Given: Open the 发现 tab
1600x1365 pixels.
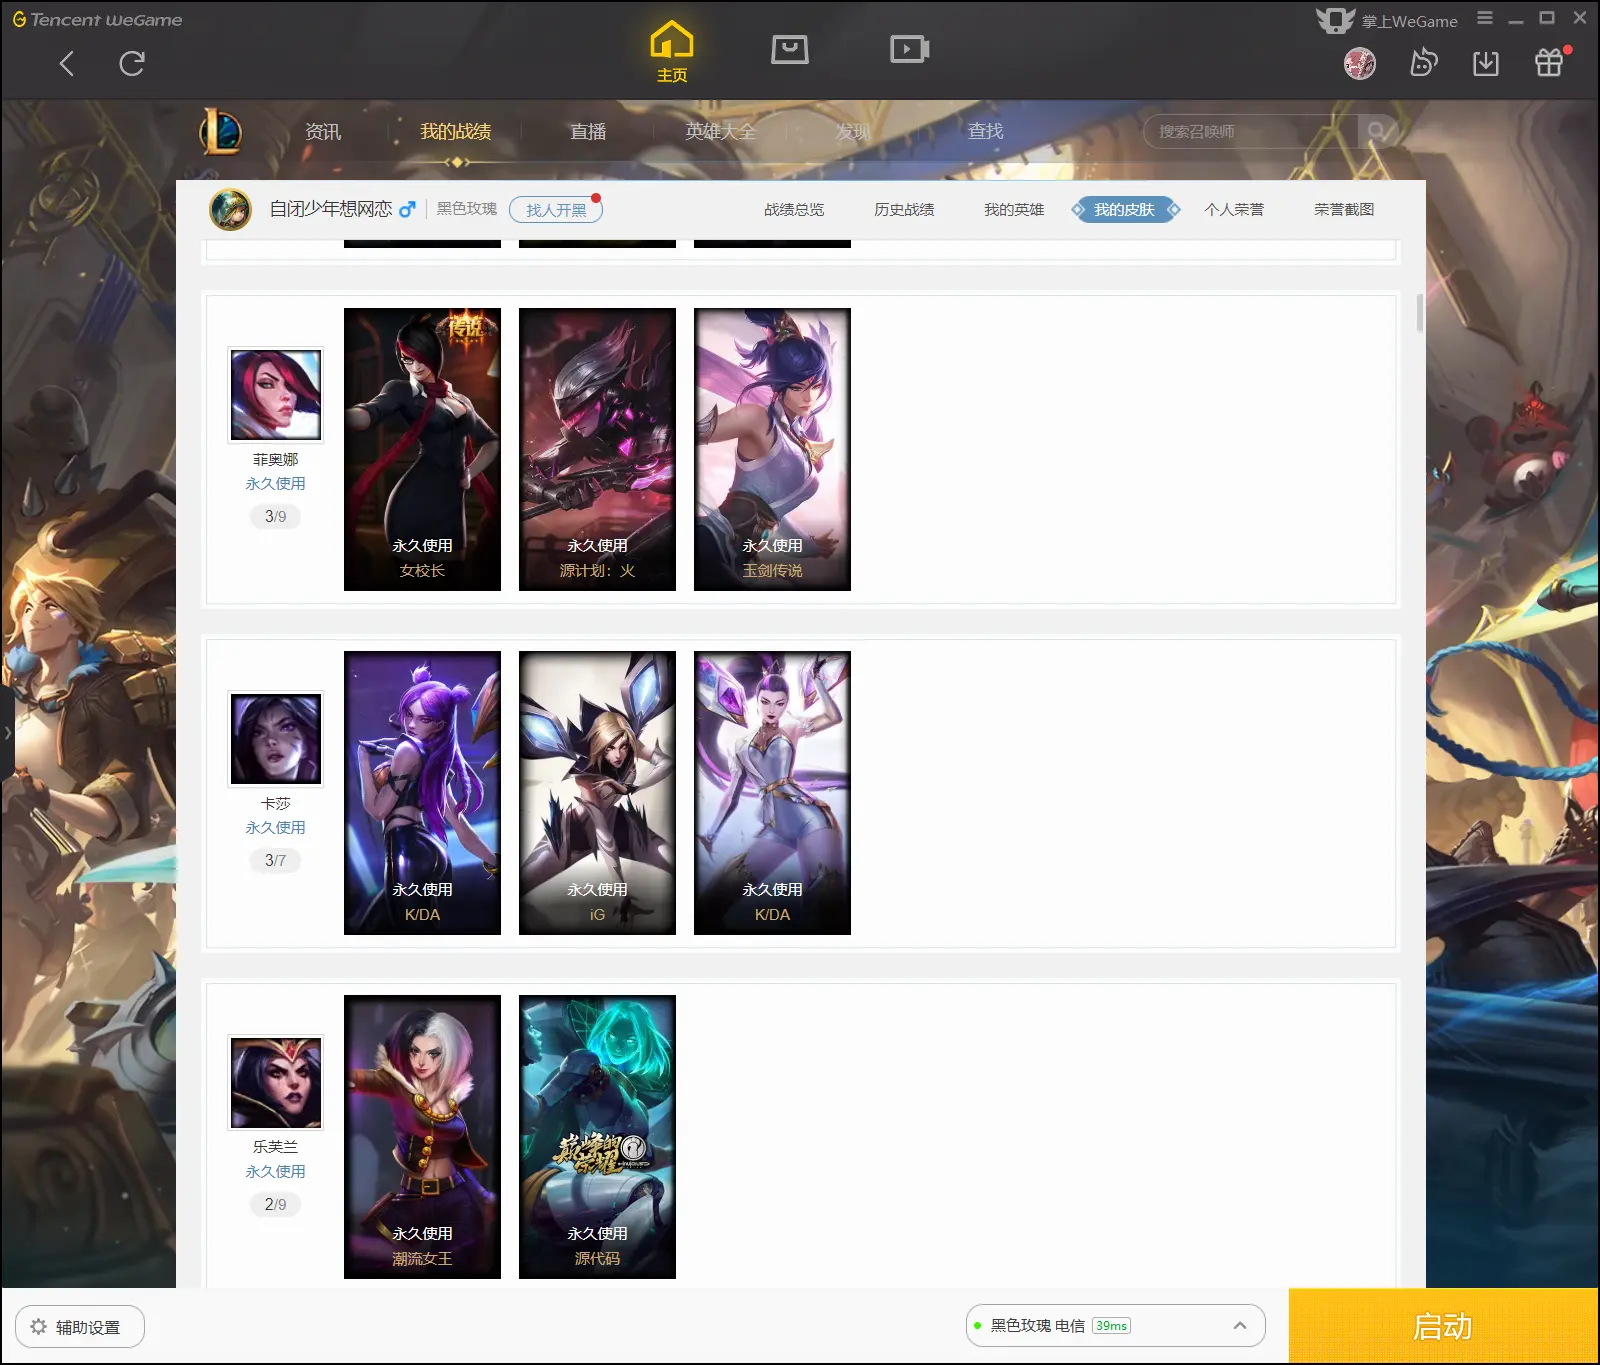Looking at the screenshot, I should pyautogui.click(x=853, y=131).
